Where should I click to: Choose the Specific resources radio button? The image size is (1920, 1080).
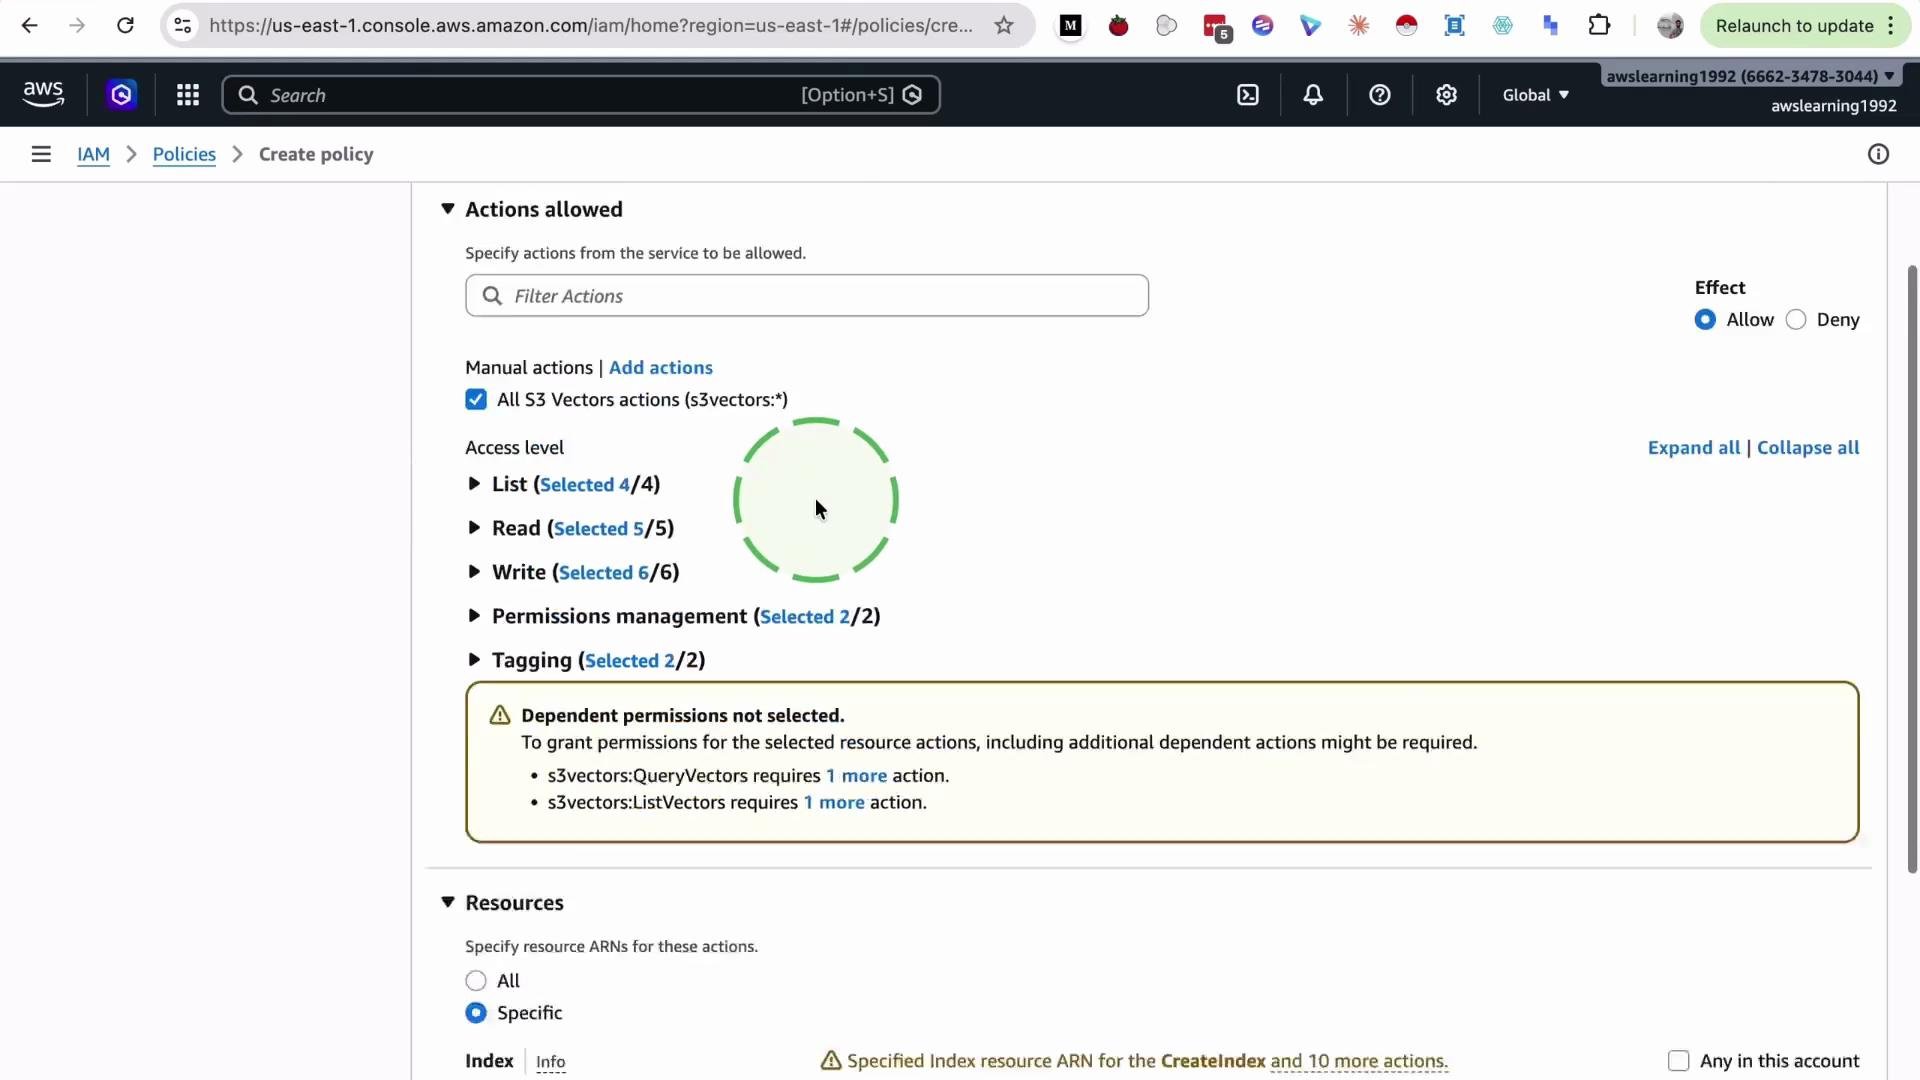tap(476, 1013)
